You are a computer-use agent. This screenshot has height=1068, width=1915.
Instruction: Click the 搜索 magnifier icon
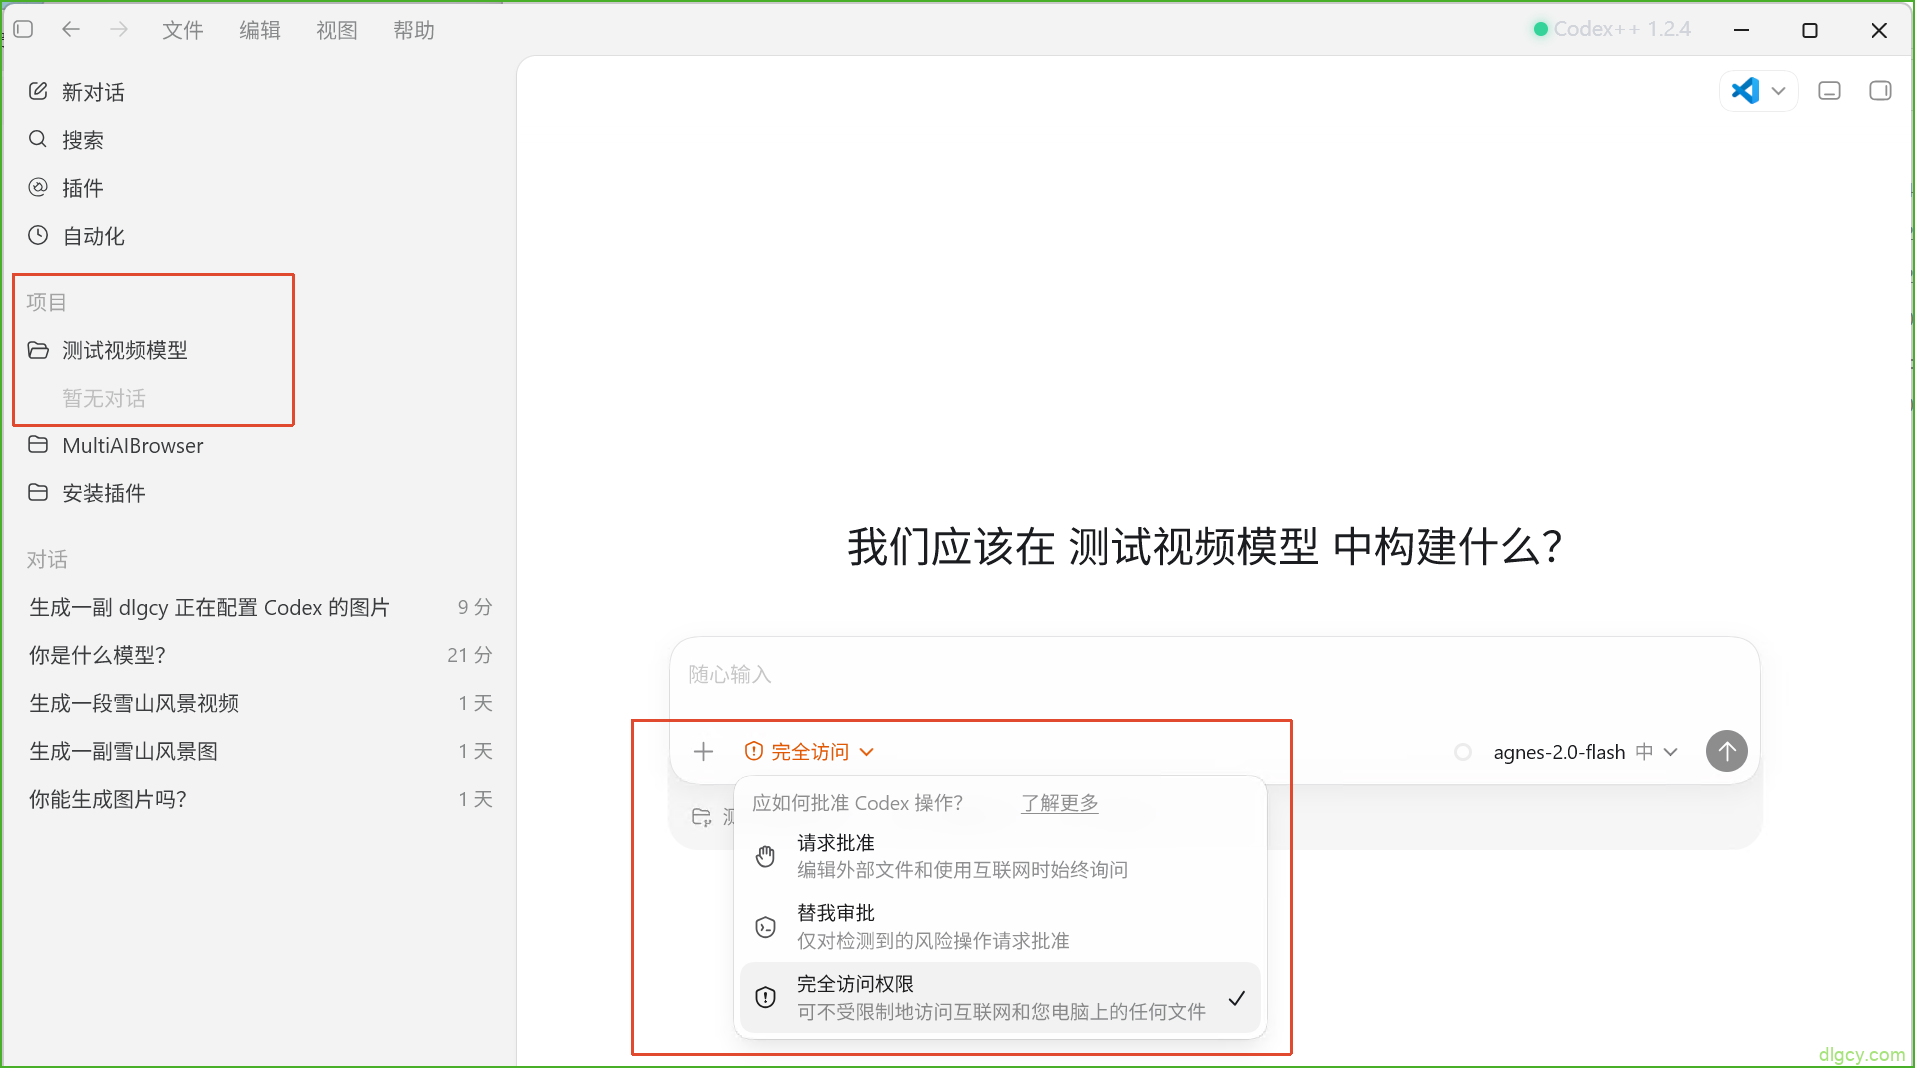(38, 139)
